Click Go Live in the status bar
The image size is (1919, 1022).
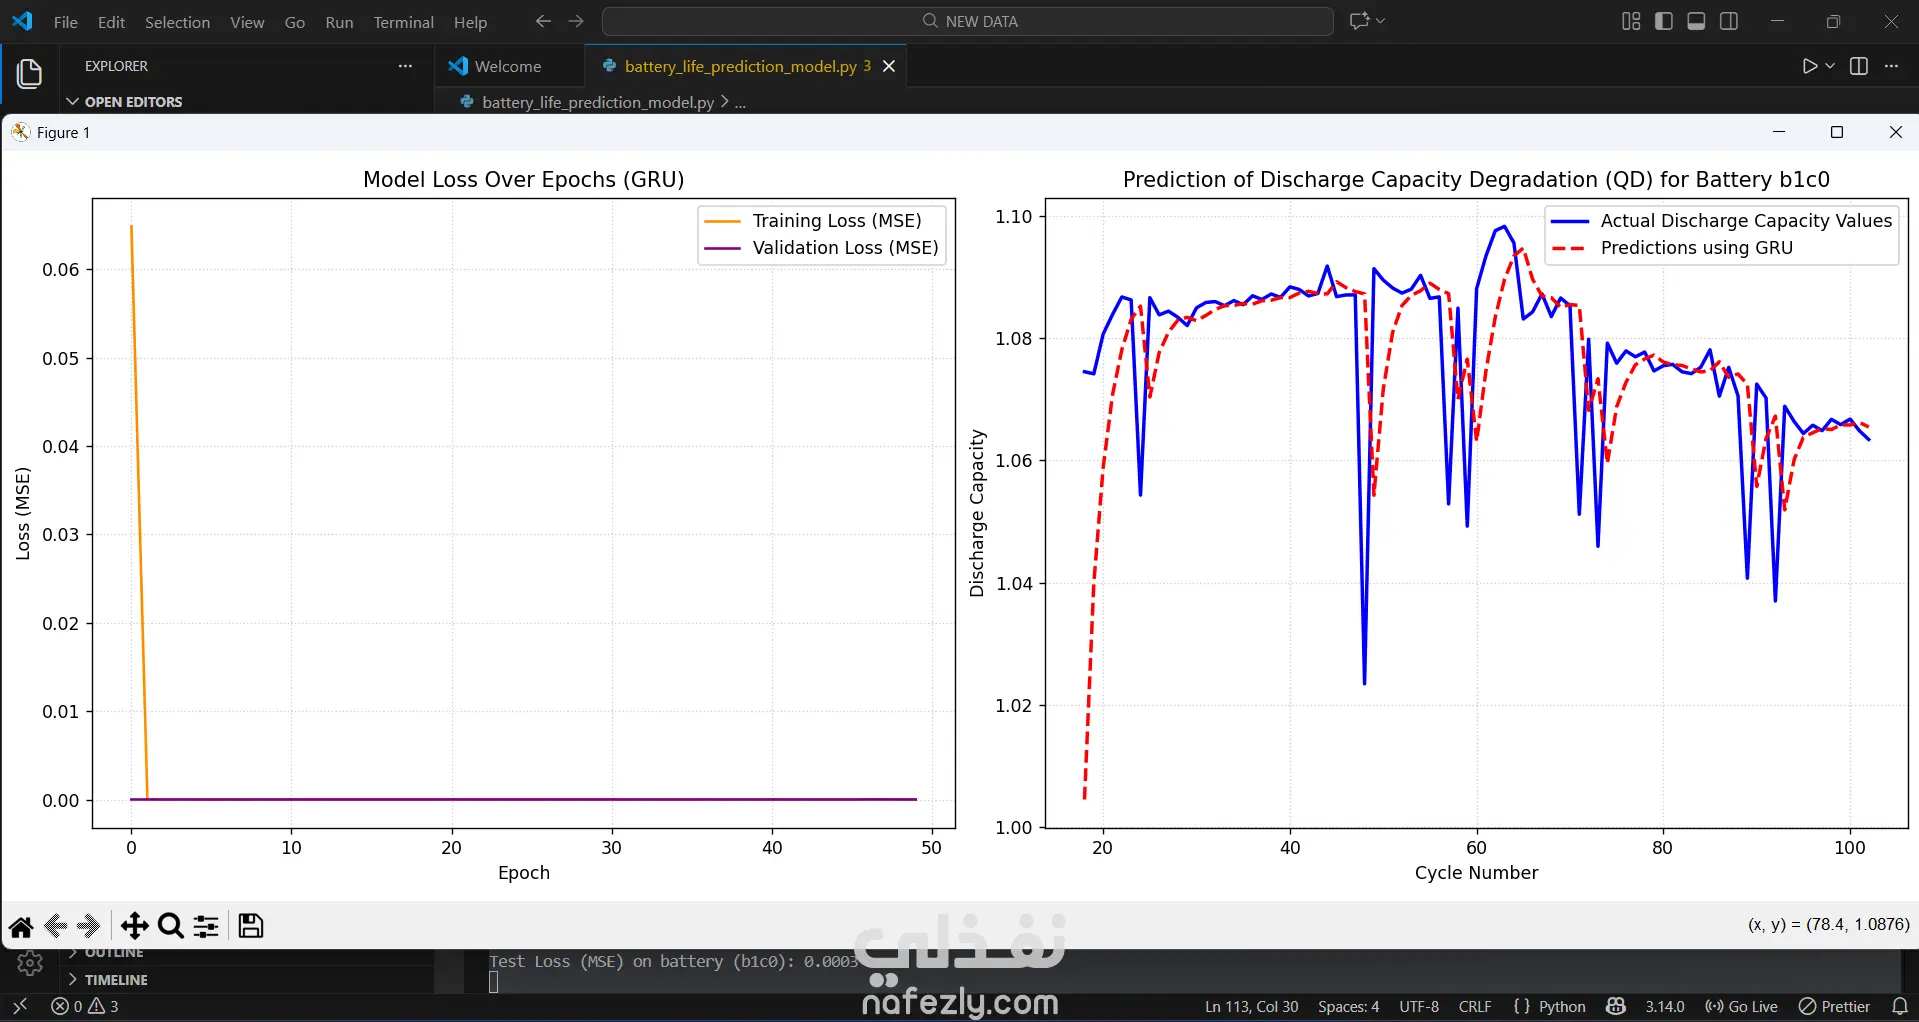(x=1741, y=1006)
